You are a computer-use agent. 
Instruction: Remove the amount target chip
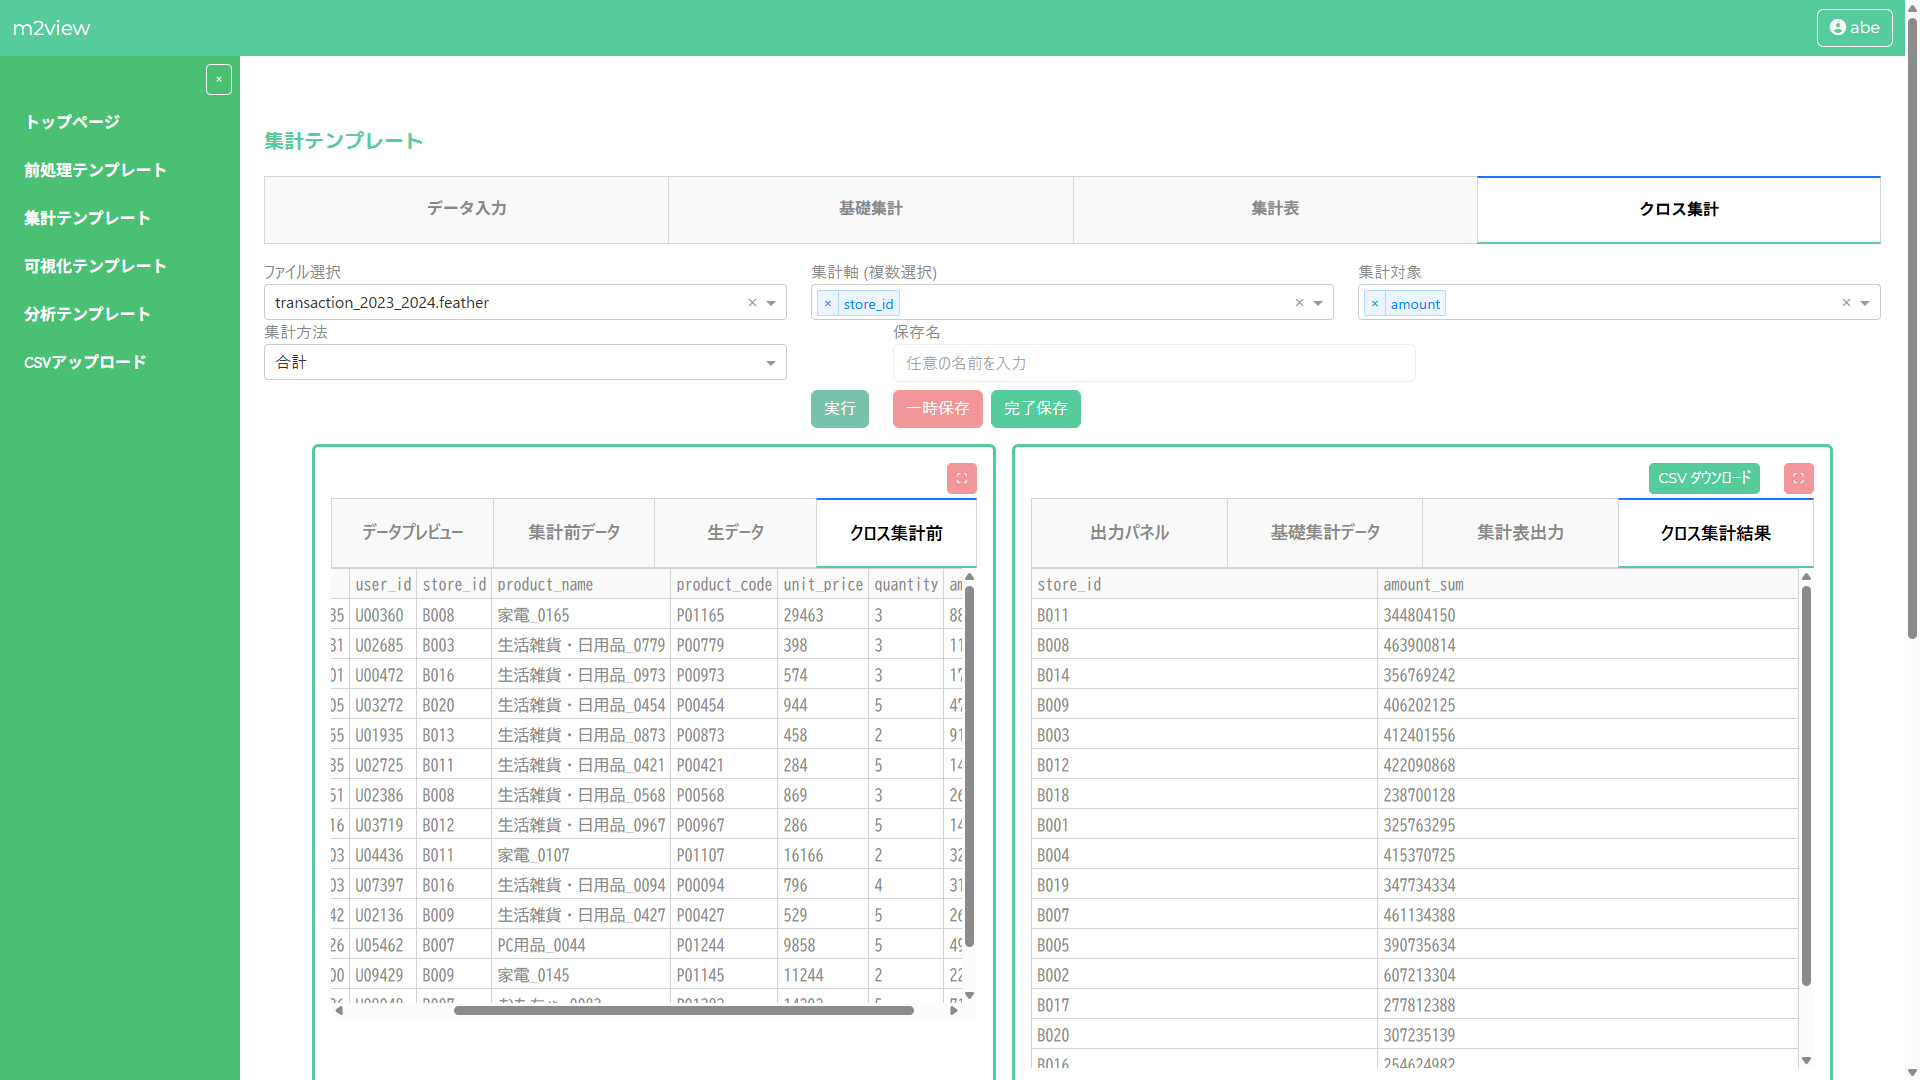click(1375, 303)
